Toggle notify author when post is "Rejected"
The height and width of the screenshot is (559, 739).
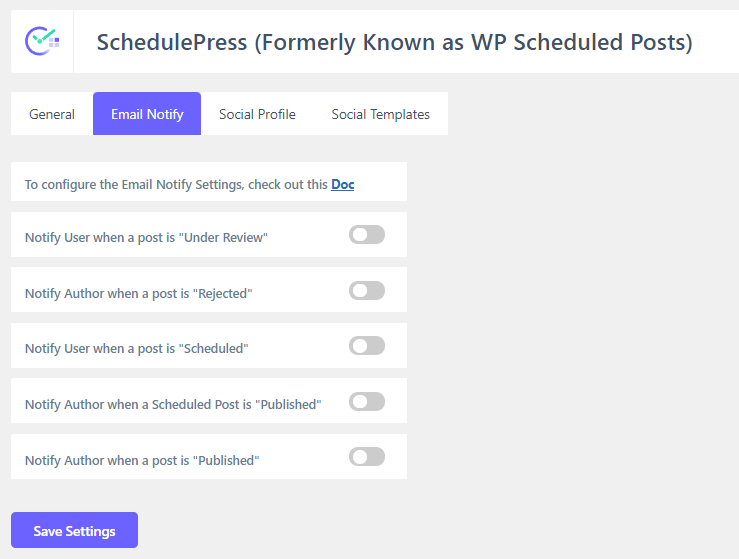[367, 291]
